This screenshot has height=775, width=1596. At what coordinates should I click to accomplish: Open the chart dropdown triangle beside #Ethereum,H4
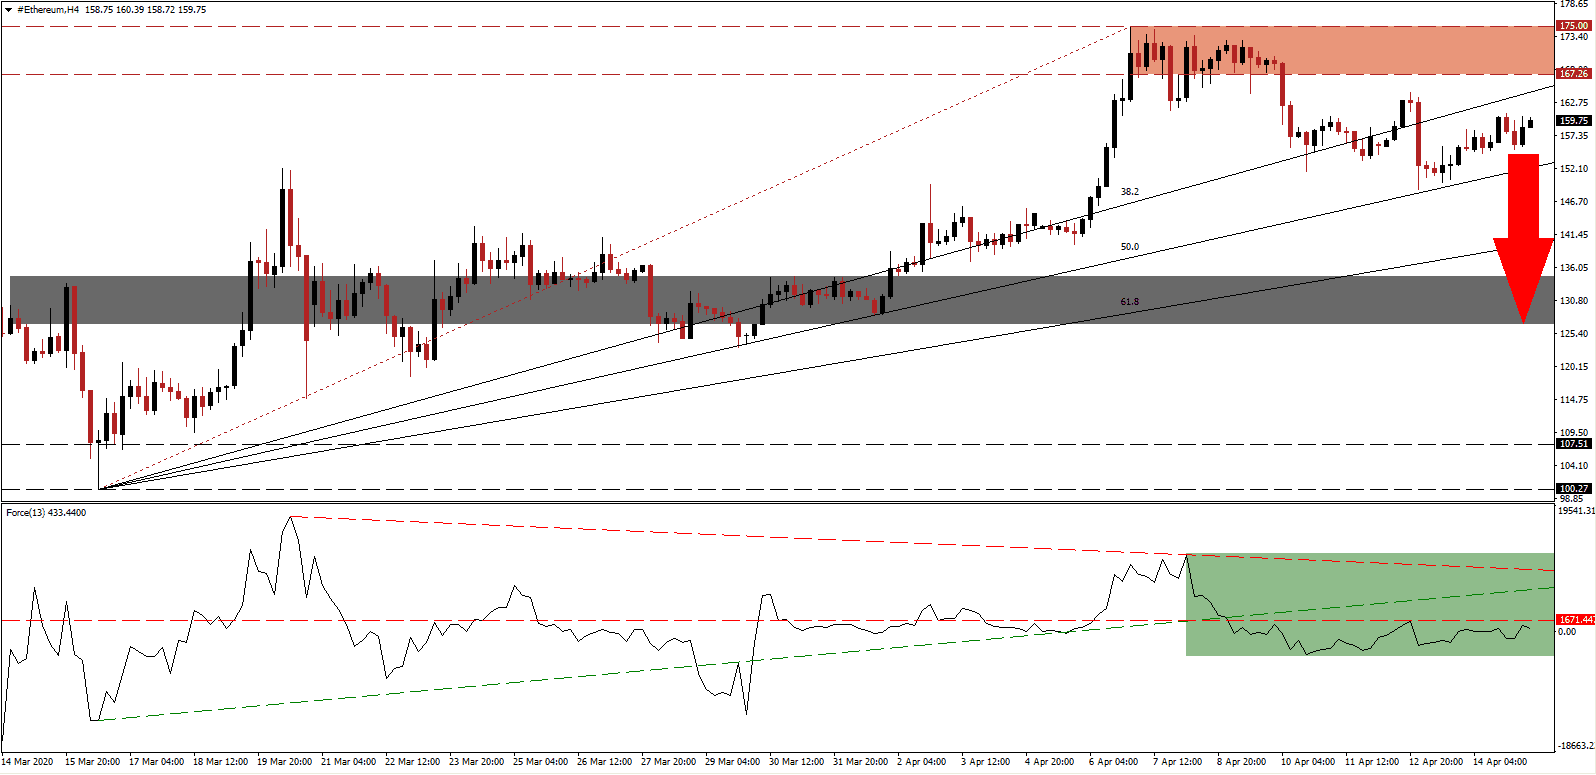9,9
